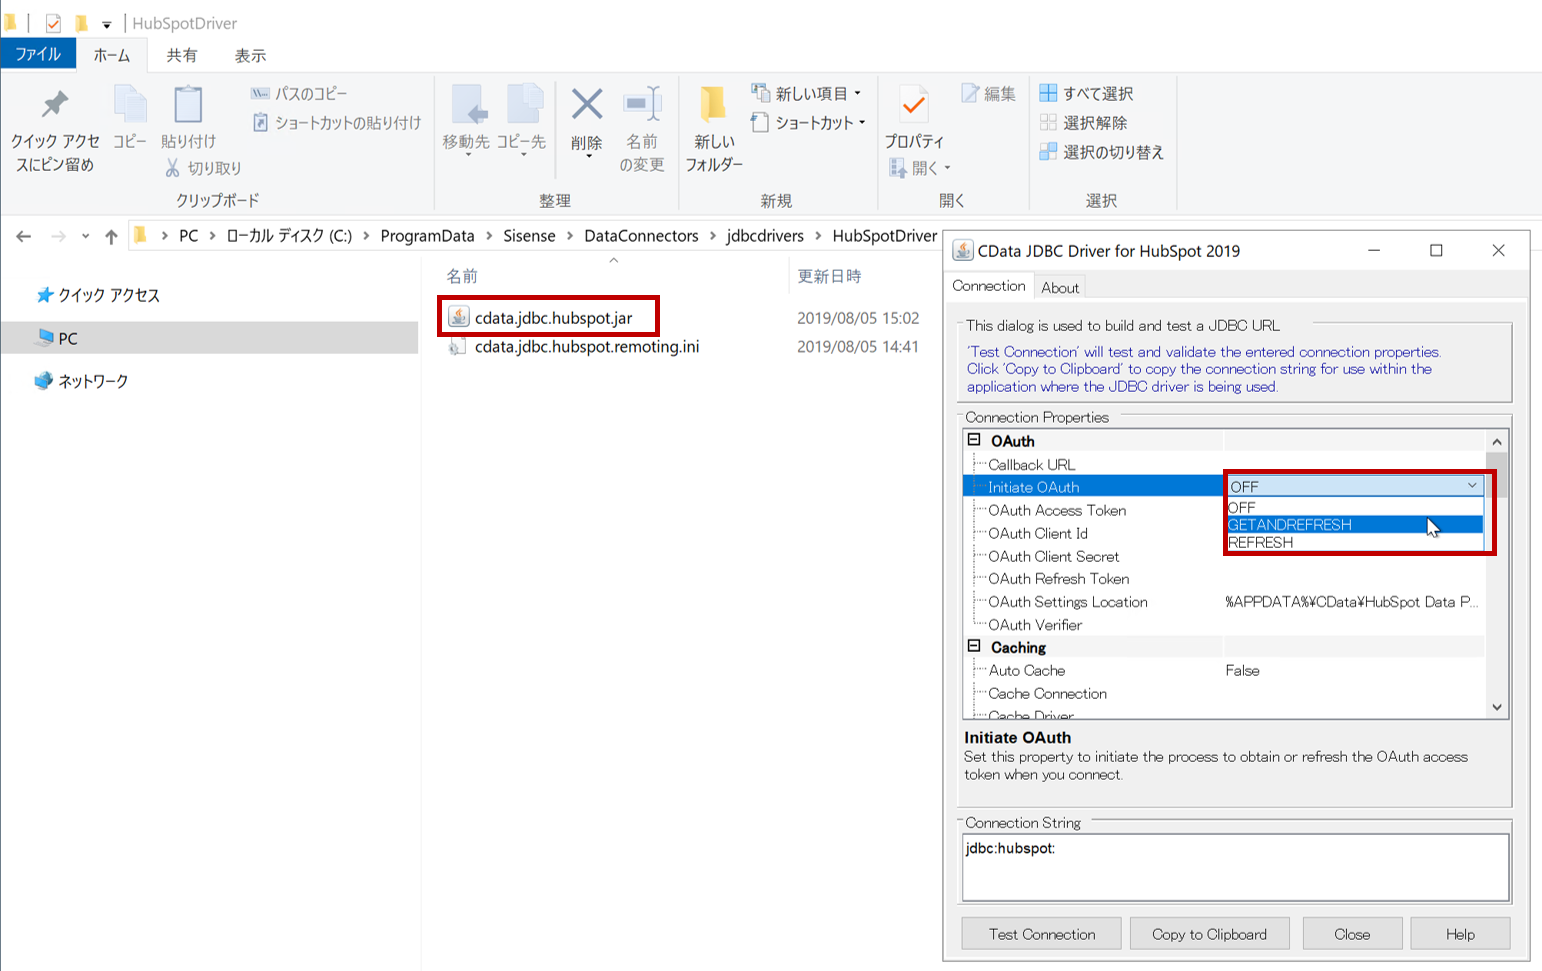Select Auto Cache property row

1224,670
